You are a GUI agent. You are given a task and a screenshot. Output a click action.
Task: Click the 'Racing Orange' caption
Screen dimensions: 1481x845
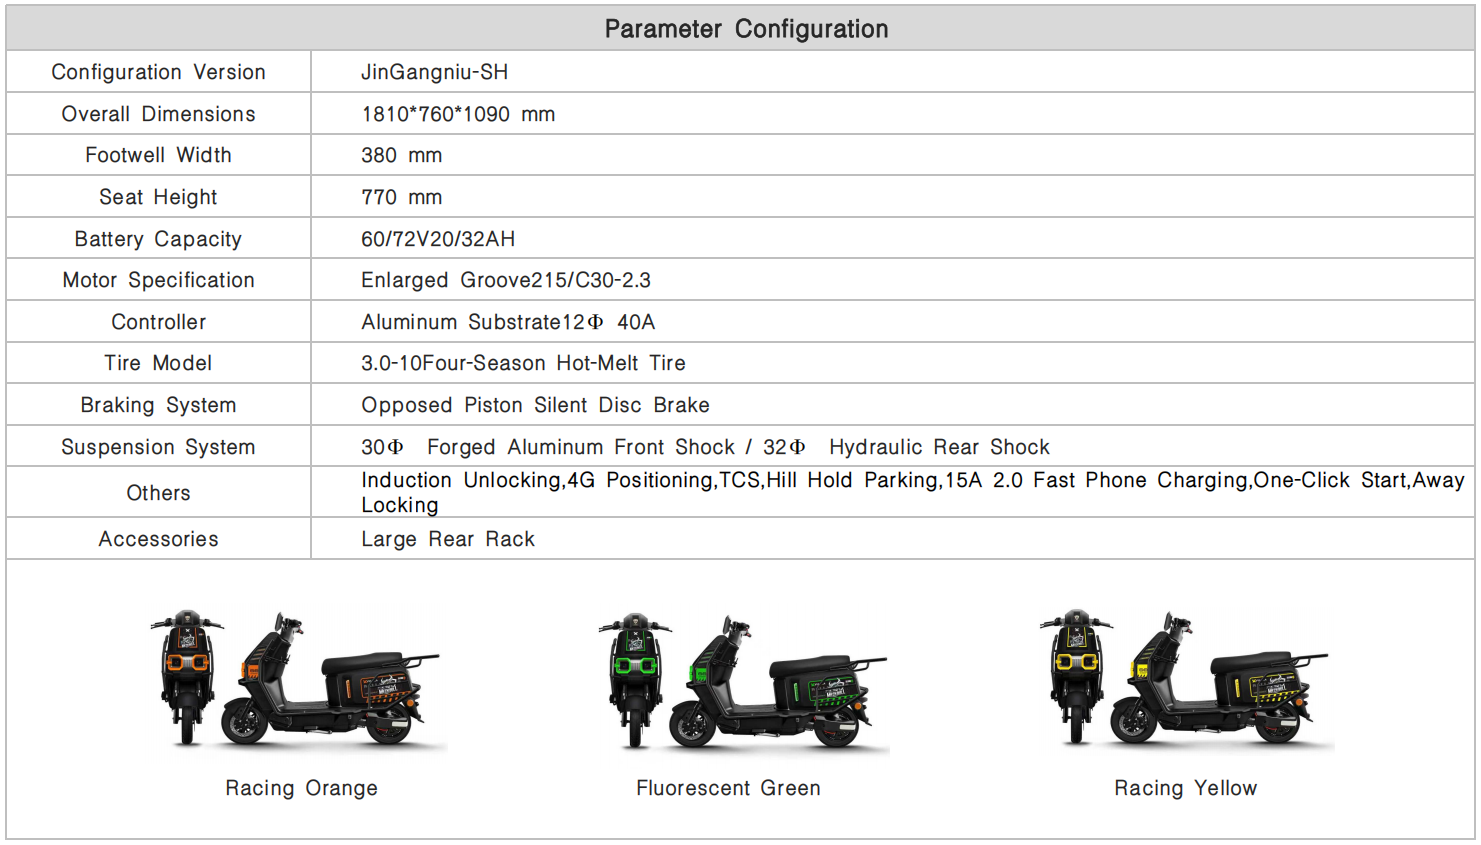tap(301, 788)
